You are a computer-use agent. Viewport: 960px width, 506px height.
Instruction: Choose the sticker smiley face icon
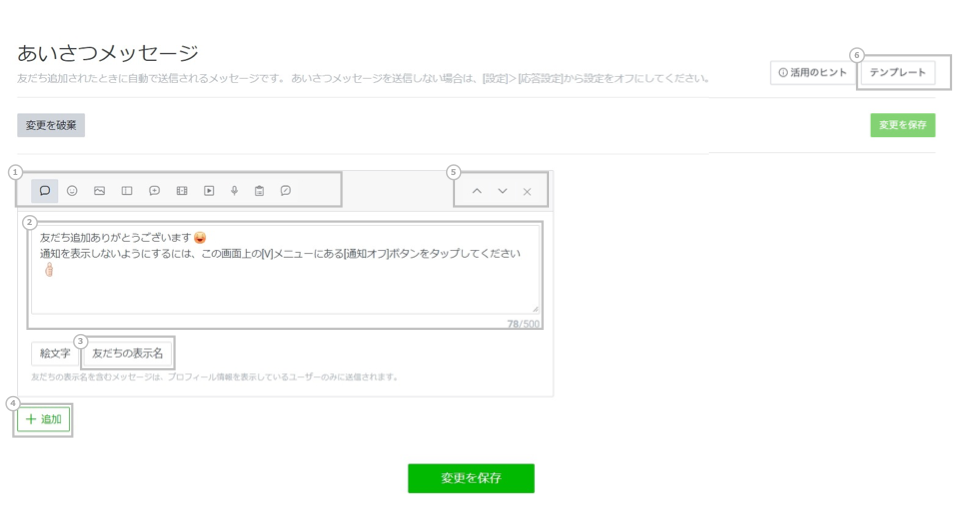[72, 190]
